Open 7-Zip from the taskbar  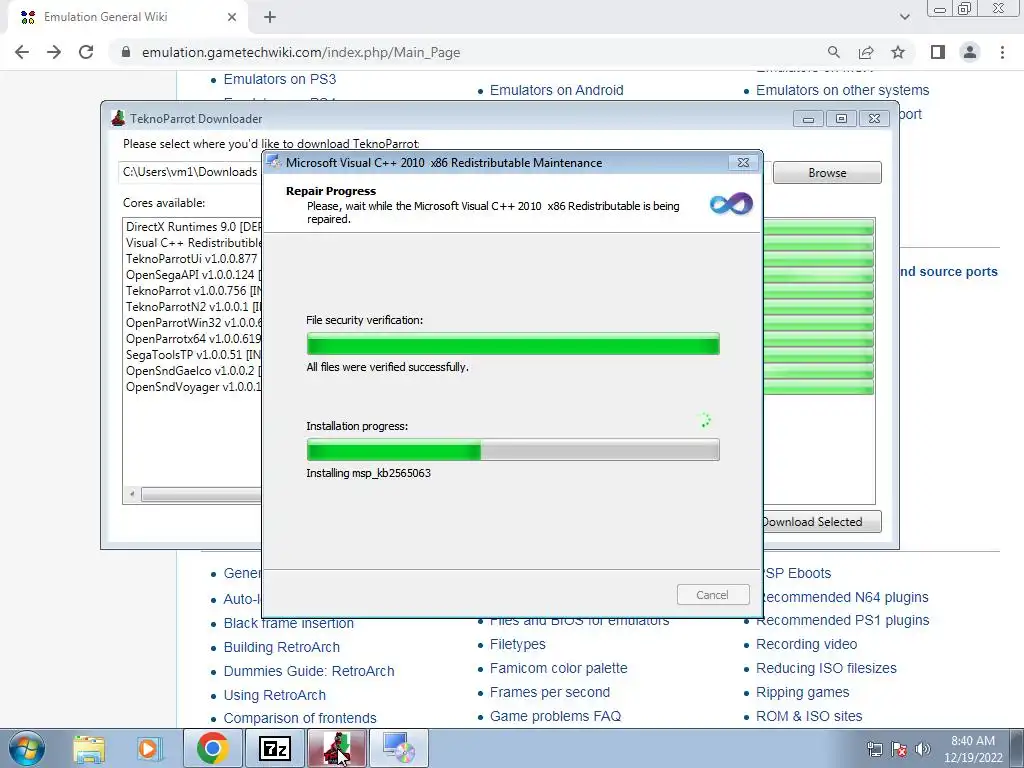coord(274,748)
